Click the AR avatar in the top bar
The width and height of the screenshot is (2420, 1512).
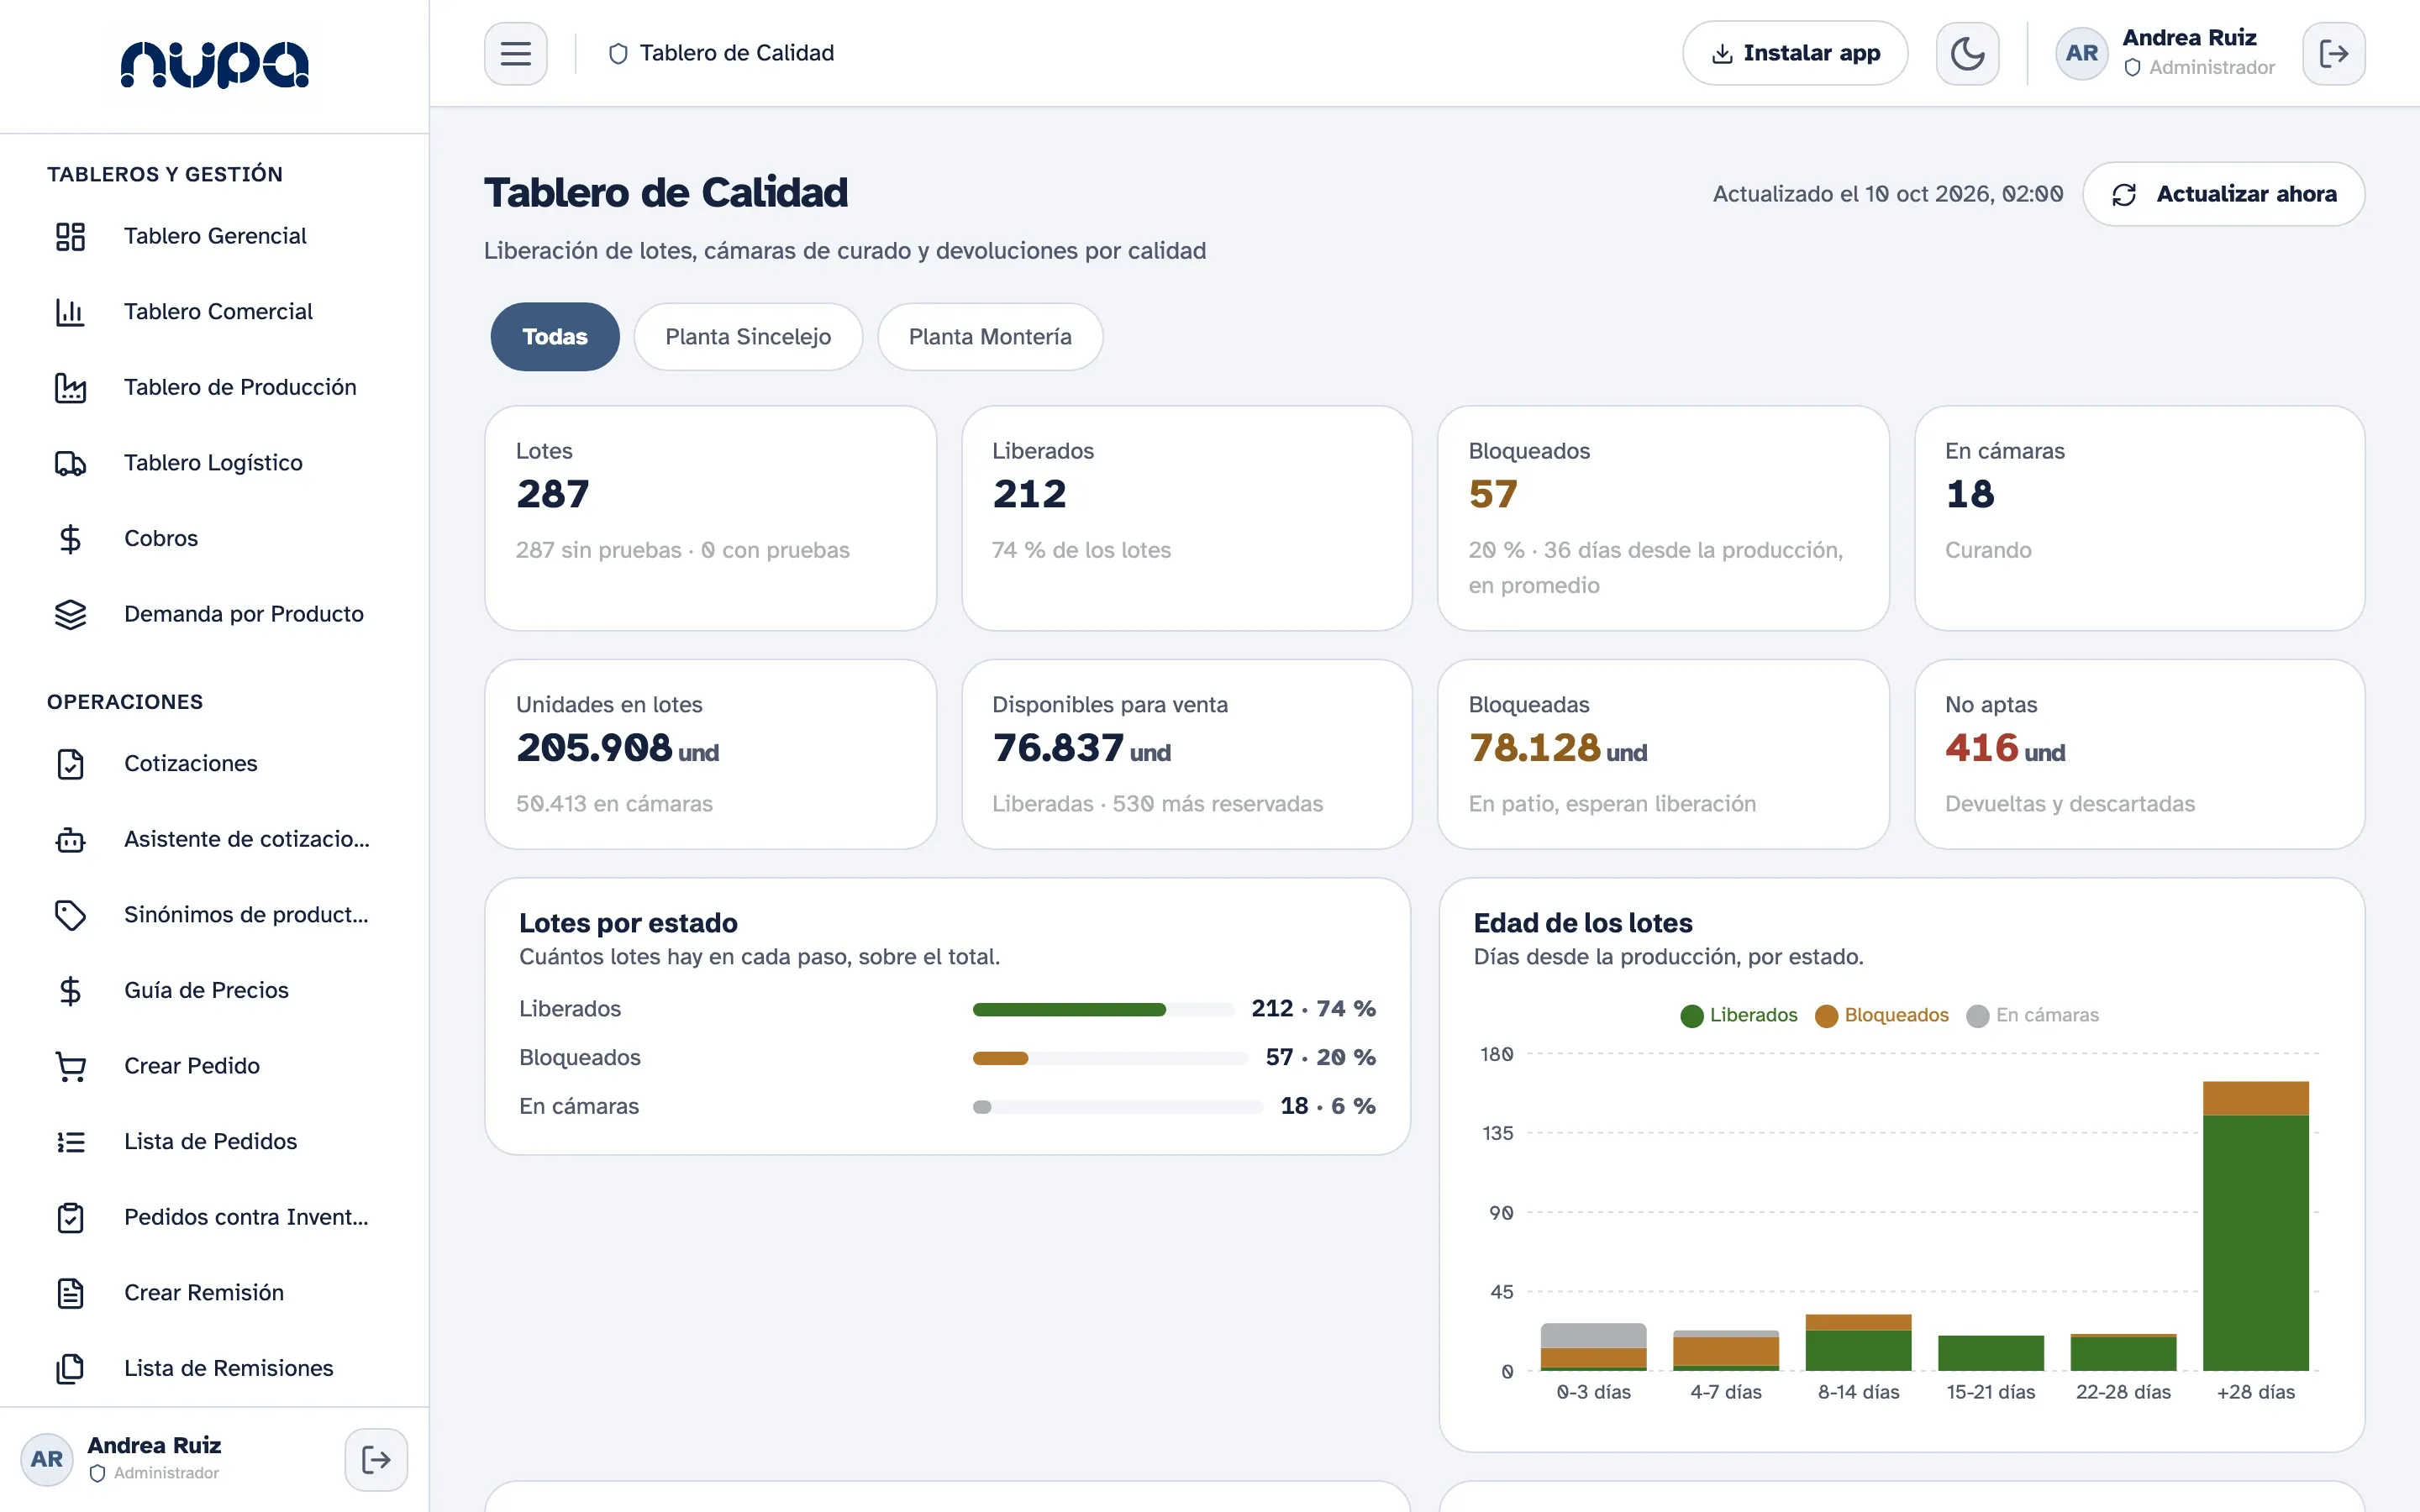click(2081, 53)
